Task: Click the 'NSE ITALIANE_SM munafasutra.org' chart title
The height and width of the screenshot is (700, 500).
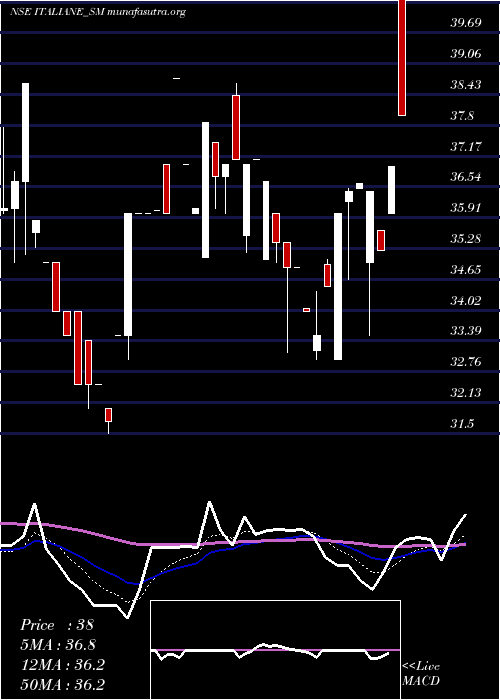Action: (x=98, y=12)
